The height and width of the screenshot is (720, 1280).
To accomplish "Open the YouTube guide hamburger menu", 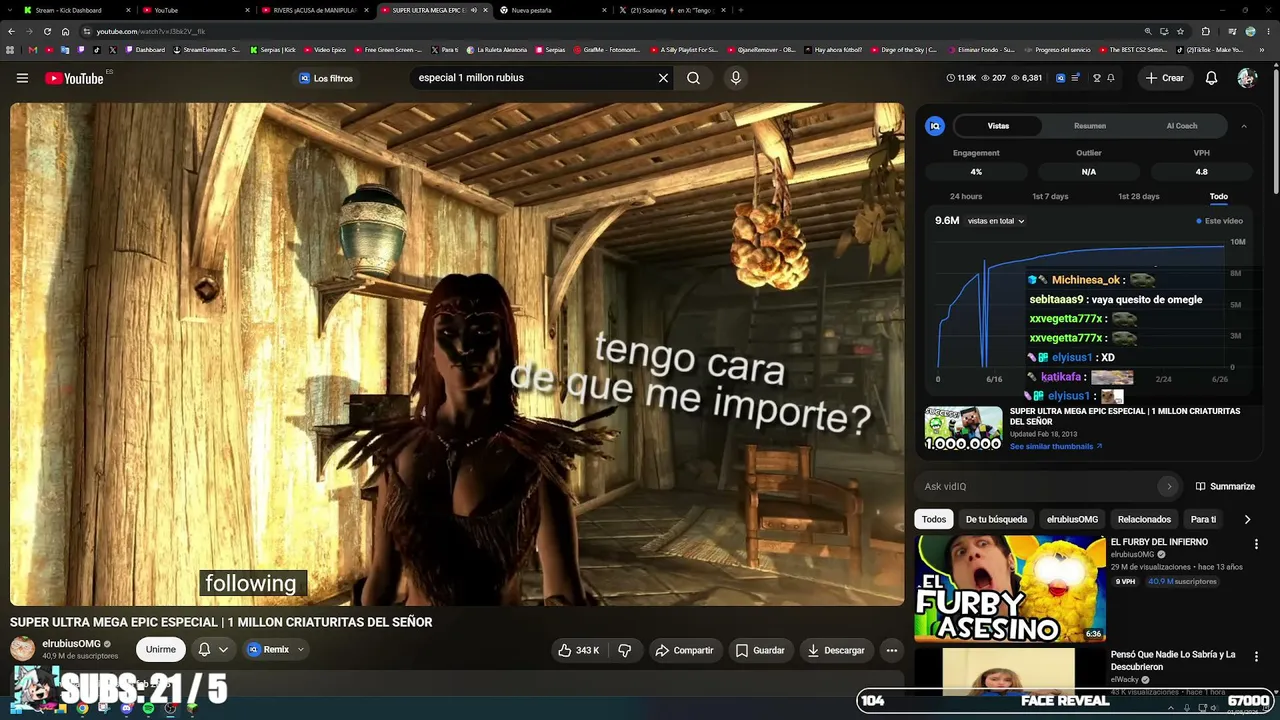I will pyautogui.click(x=22, y=78).
